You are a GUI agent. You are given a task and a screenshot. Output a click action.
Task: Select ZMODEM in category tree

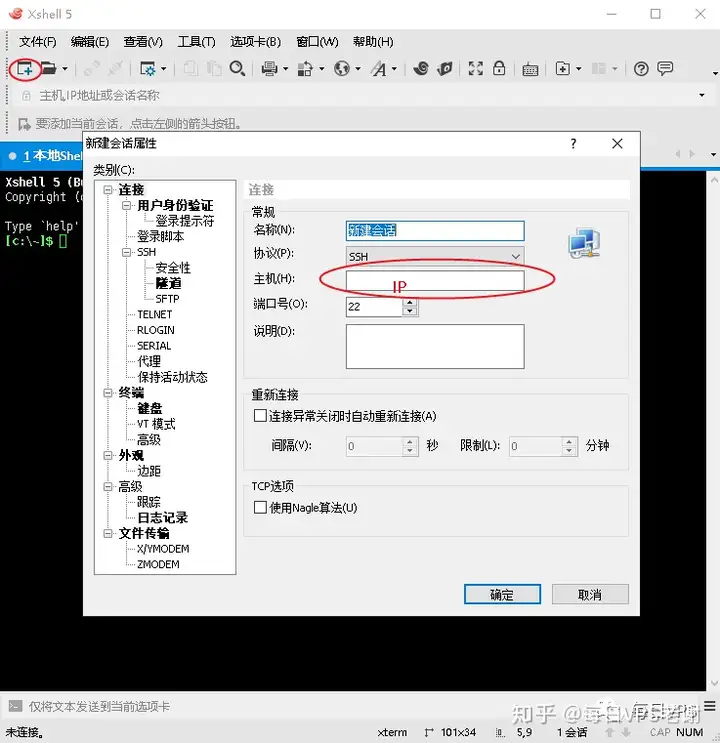pos(158,564)
